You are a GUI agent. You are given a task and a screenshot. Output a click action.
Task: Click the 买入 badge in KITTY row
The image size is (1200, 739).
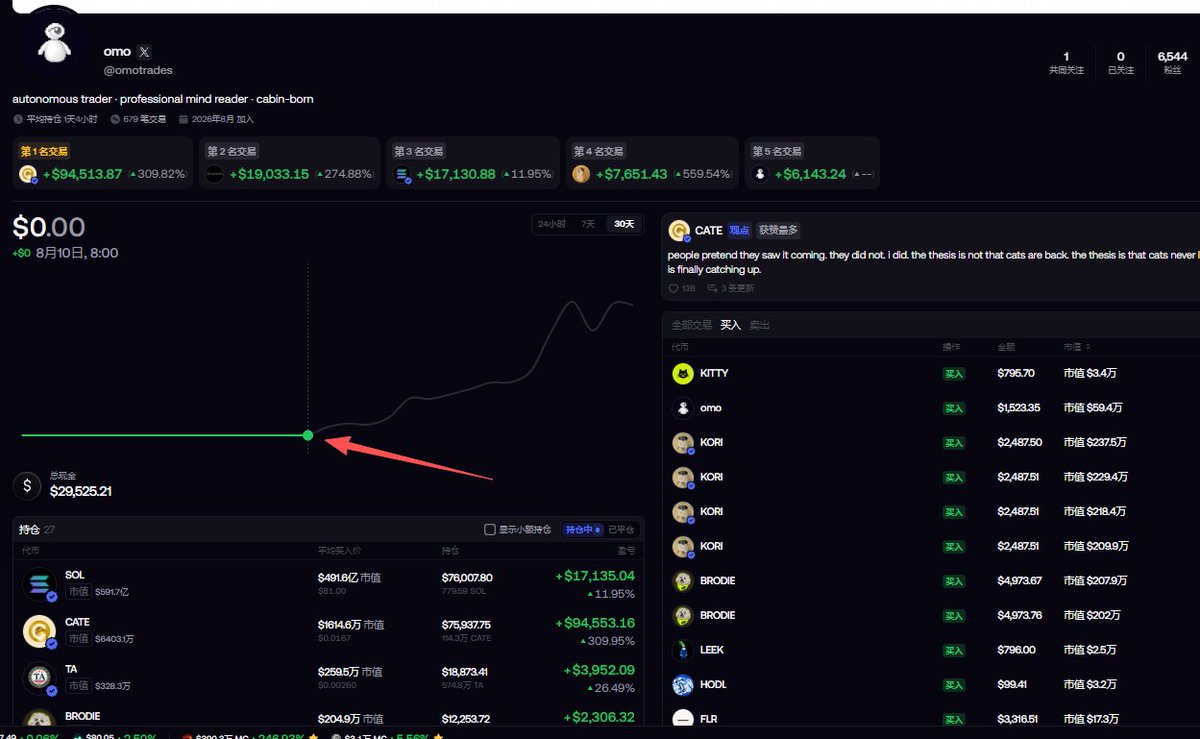(954, 374)
